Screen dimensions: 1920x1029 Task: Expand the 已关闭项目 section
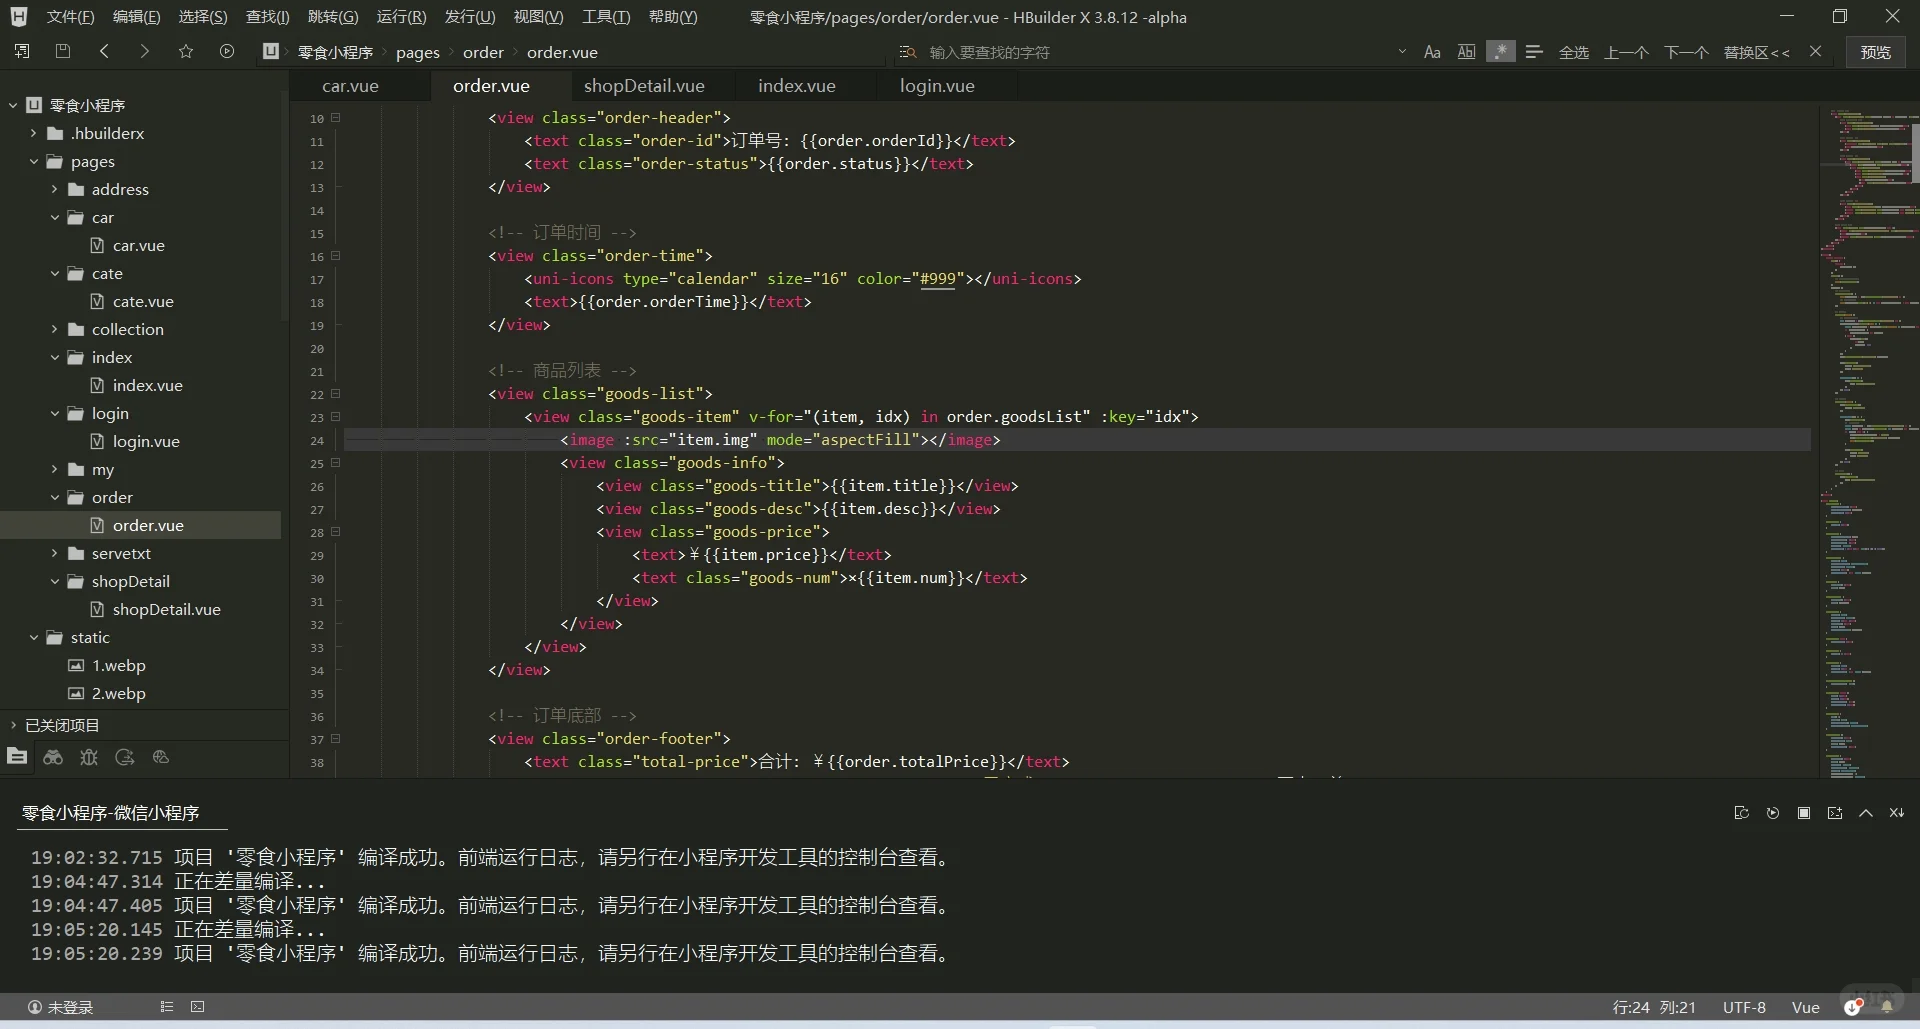click(13, 725)
